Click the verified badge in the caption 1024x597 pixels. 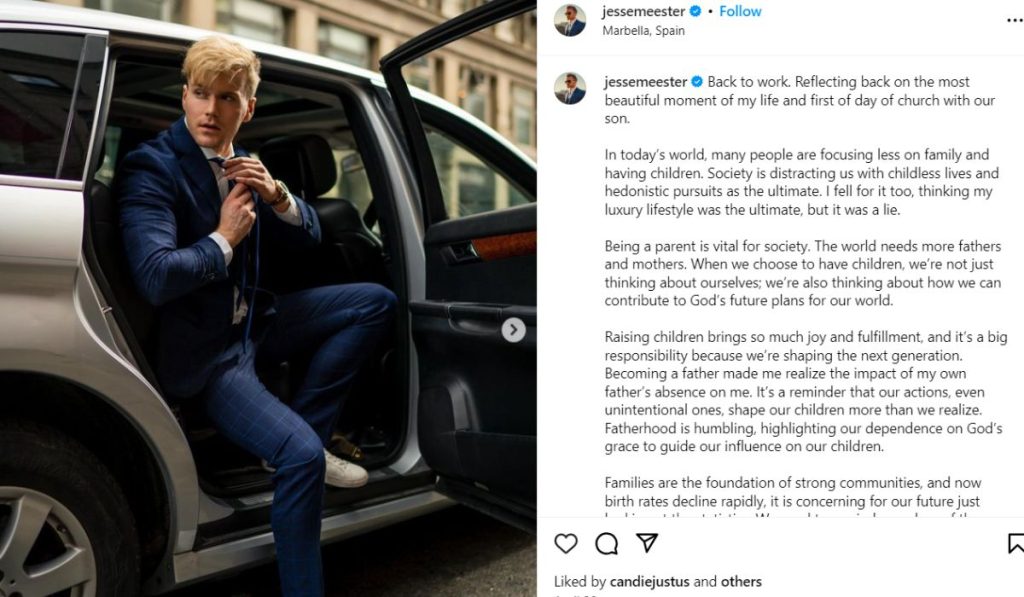697,82
